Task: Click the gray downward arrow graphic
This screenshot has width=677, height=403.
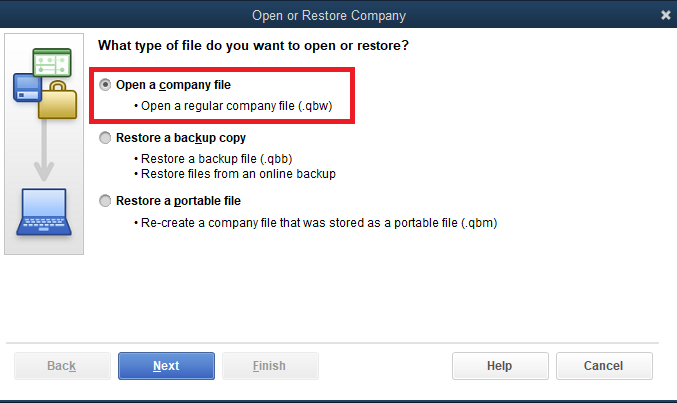Action: [x=44, y=150]
